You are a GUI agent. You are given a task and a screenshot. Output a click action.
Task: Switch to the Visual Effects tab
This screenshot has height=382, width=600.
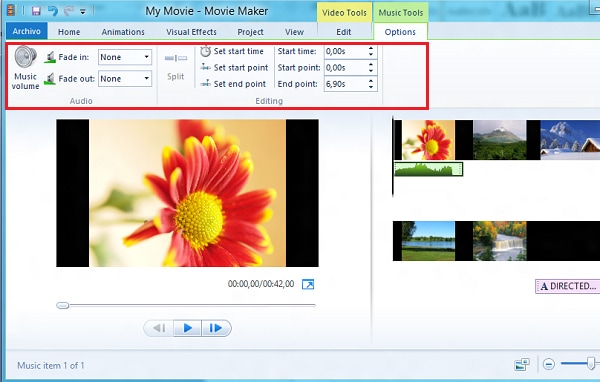pos(191,32)
